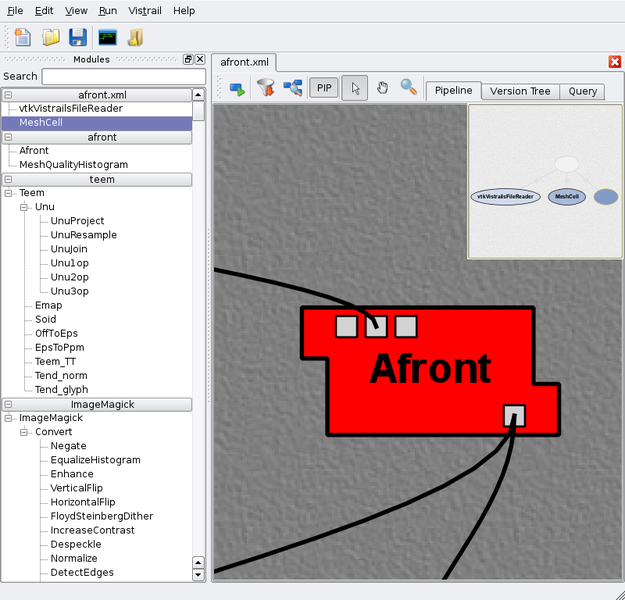Screen dimensions: 625x600
Task: Click the Save floppy disk icon
Action: (x=77, y=37)
